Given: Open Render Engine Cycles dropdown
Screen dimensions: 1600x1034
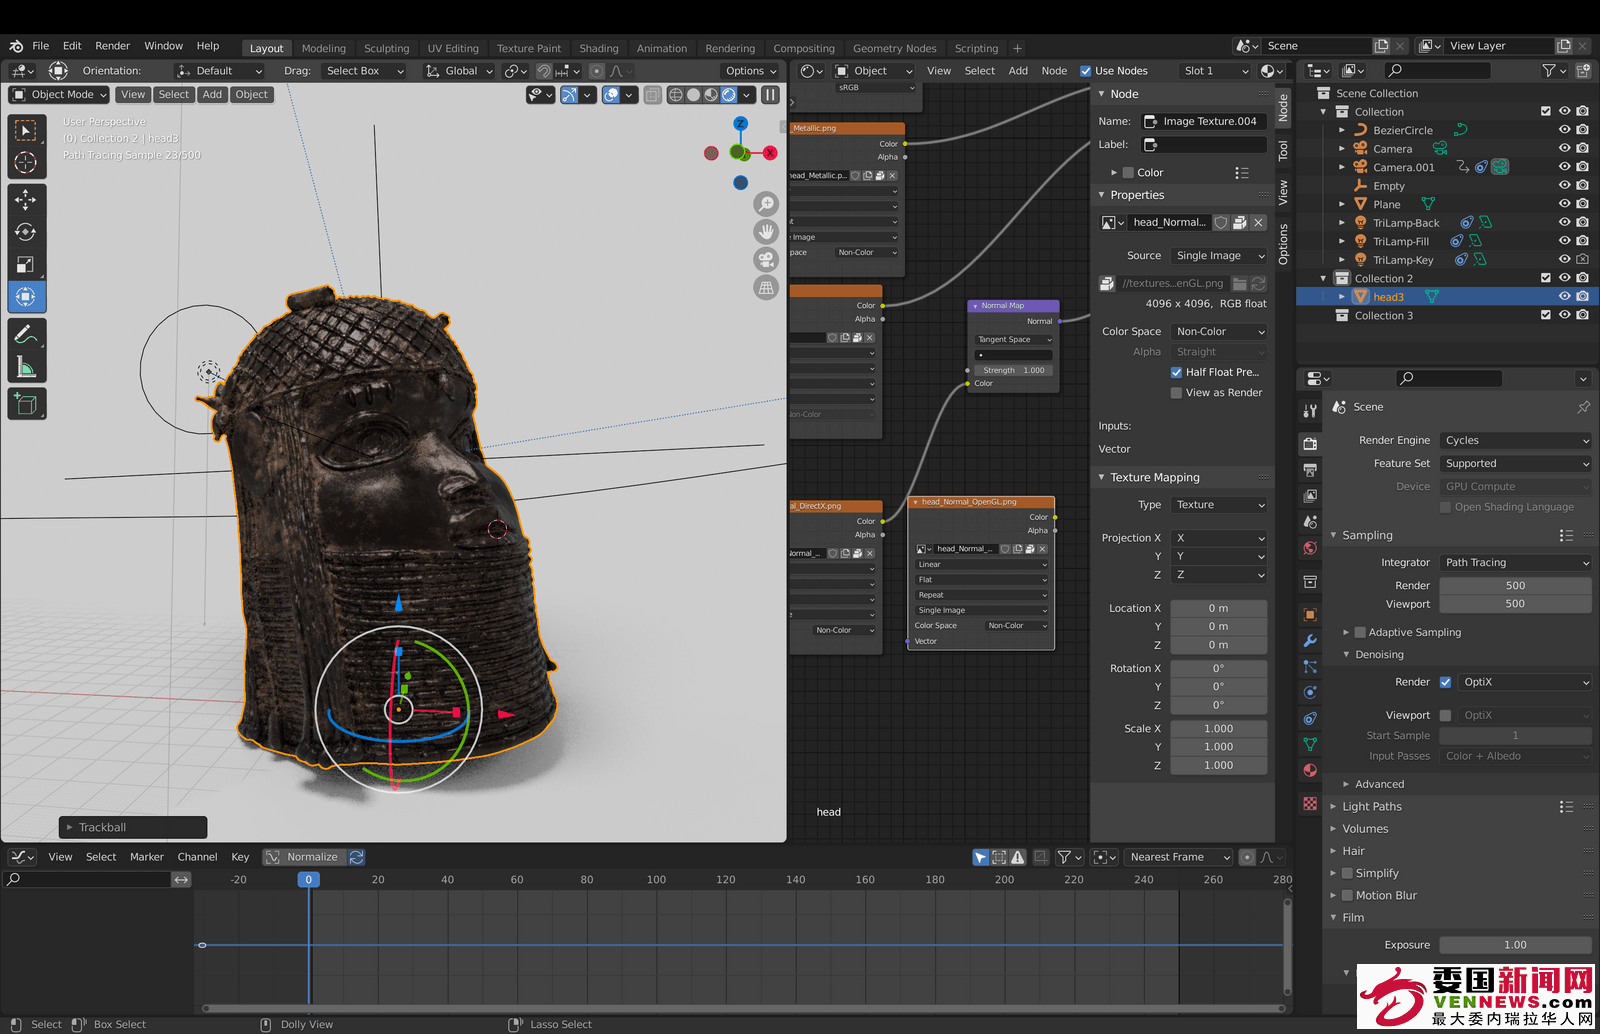Looking at the screenshot, I should tap(1516, 441).
